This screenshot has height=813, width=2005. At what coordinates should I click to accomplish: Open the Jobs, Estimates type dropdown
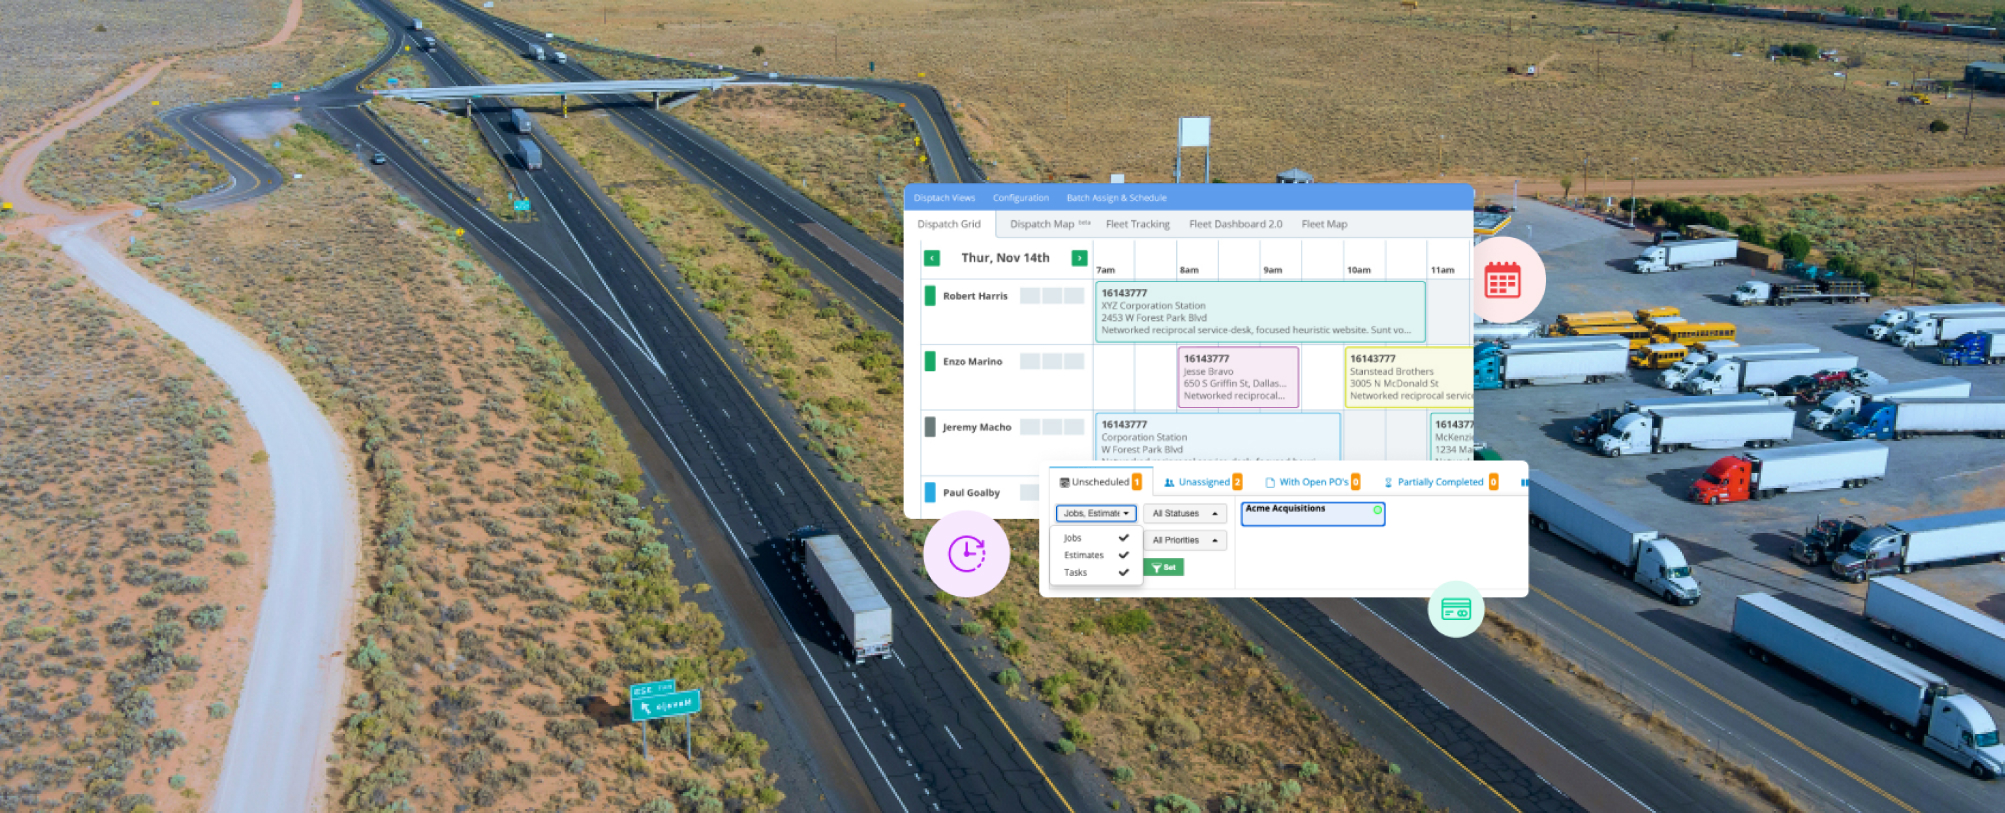(1096, 513)
